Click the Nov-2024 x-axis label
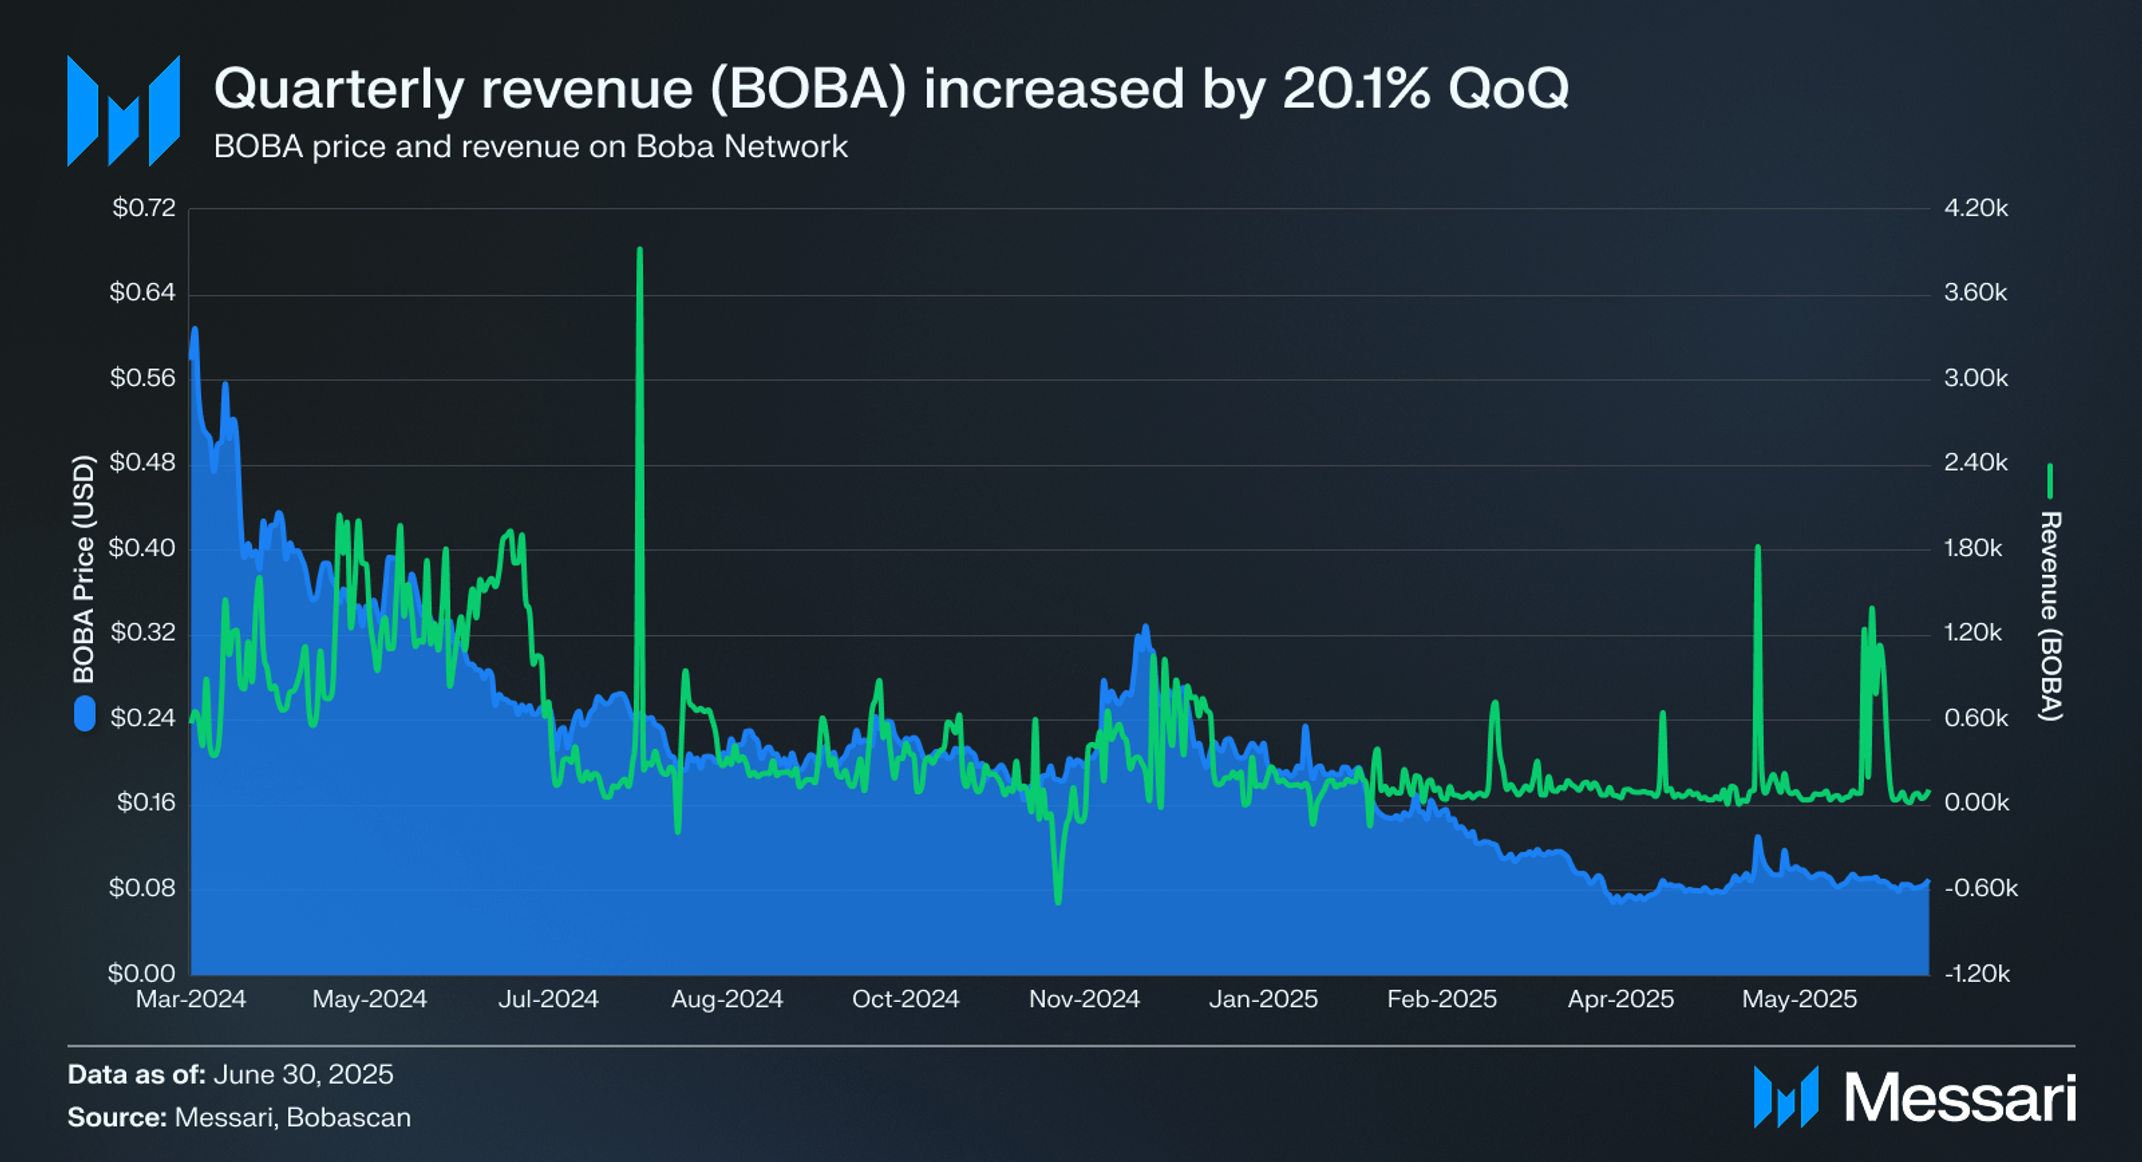Image resolution: width=2142 pixels, height=1162 pixels. click(x=1084, y=999)
